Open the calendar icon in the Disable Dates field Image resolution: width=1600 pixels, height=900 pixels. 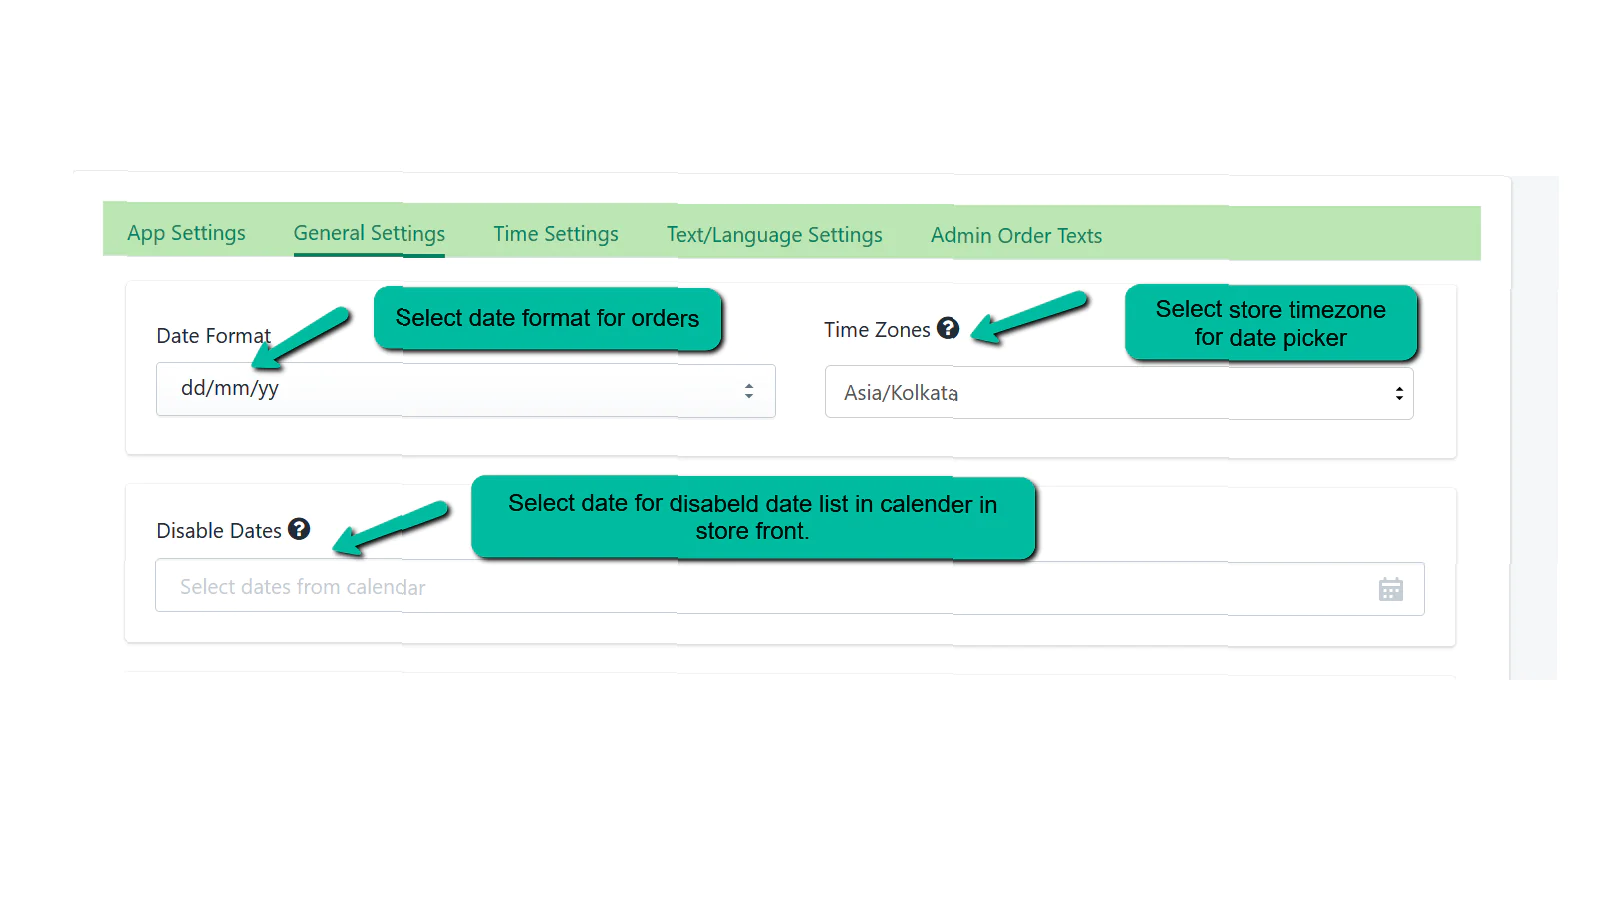1390,590
